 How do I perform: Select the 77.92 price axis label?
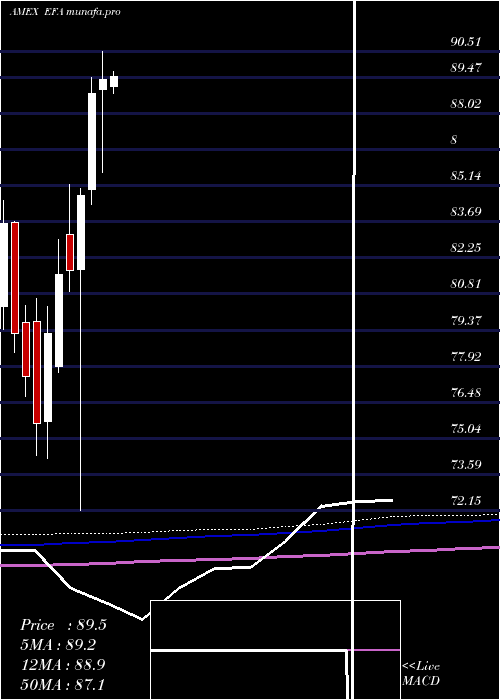click(x=466, y=356)
